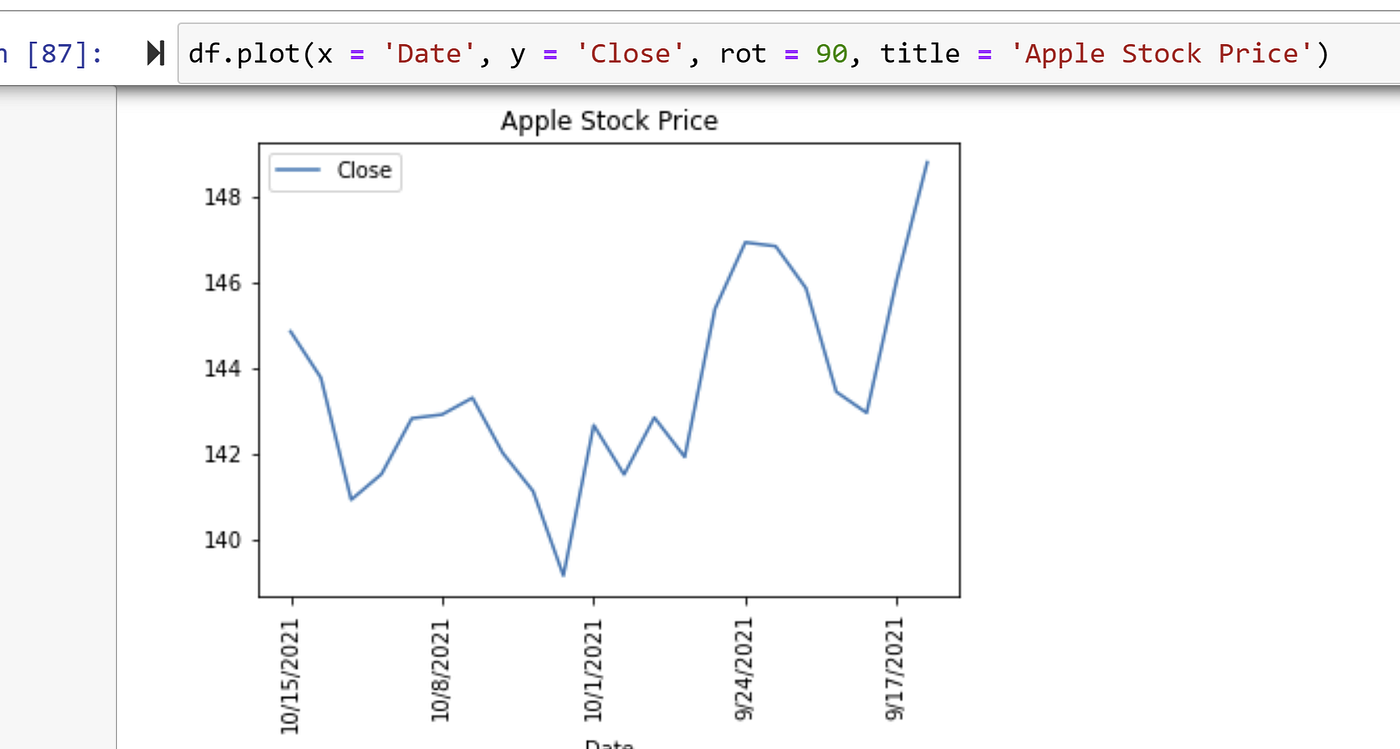Click the lowest dip point of the stock line
The image size is (1400, 749).
pos(563,575)
